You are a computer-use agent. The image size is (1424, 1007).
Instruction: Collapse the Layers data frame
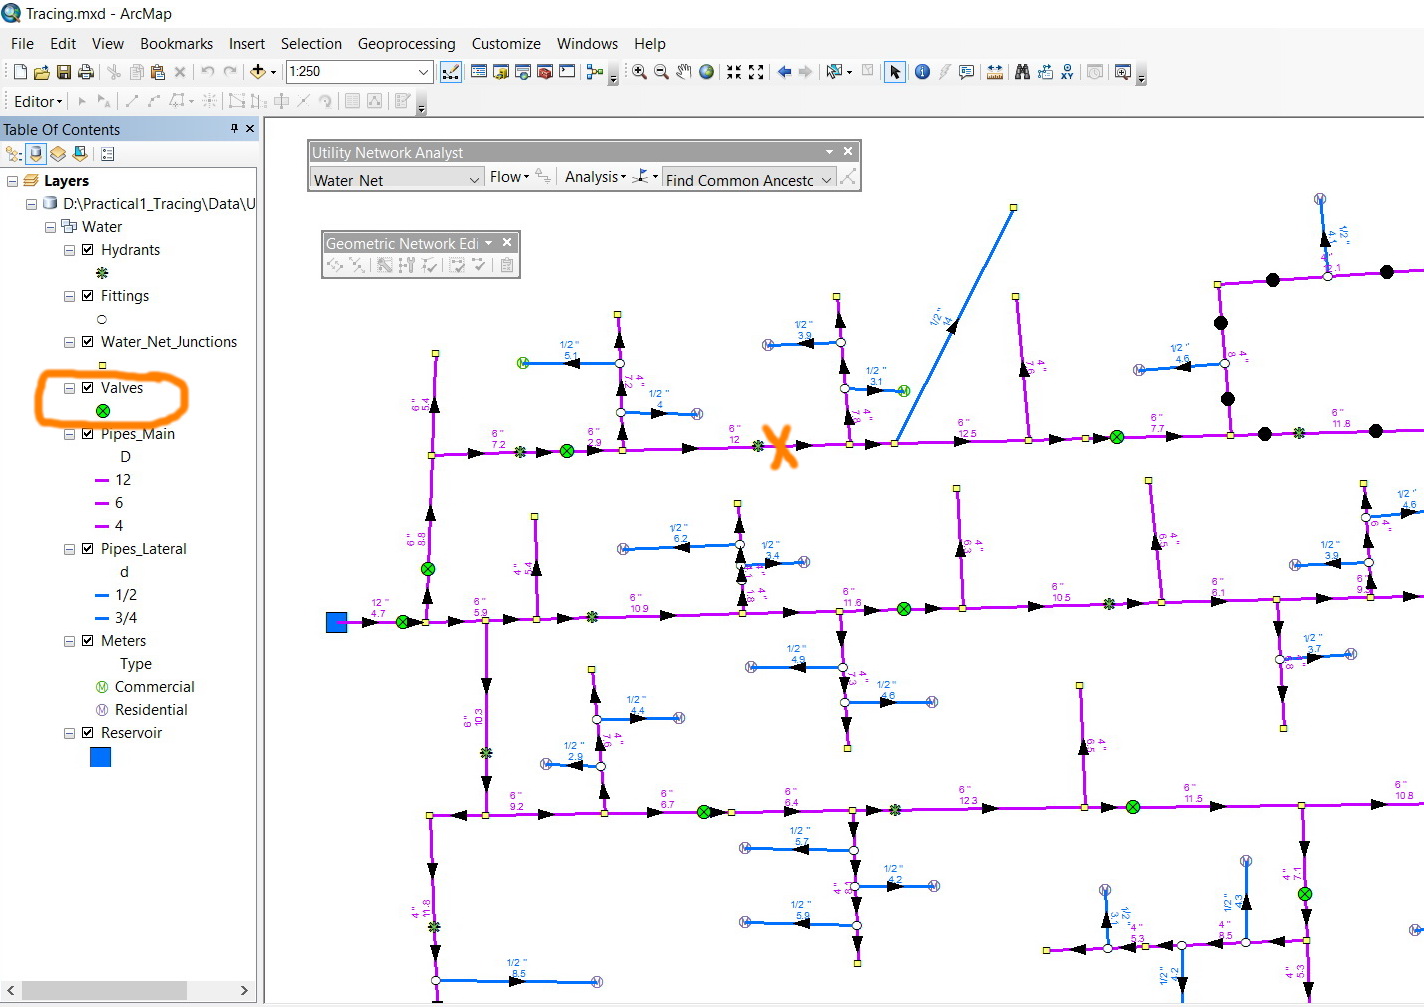(12, 181)
